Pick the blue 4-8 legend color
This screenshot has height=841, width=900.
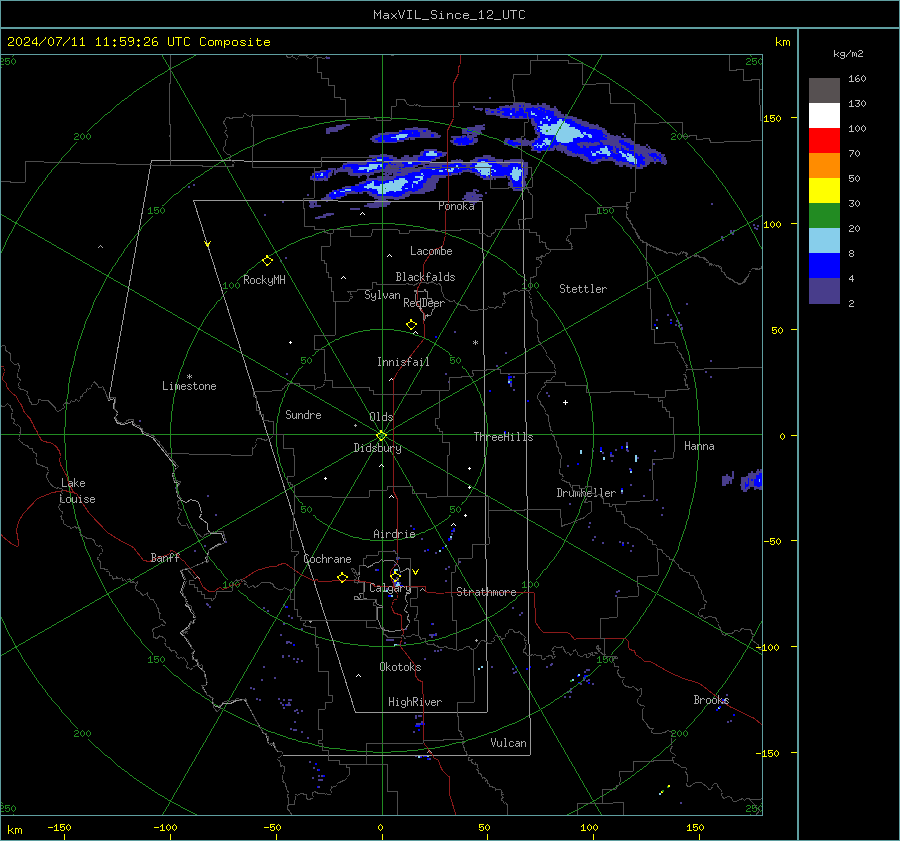(824, 265)
